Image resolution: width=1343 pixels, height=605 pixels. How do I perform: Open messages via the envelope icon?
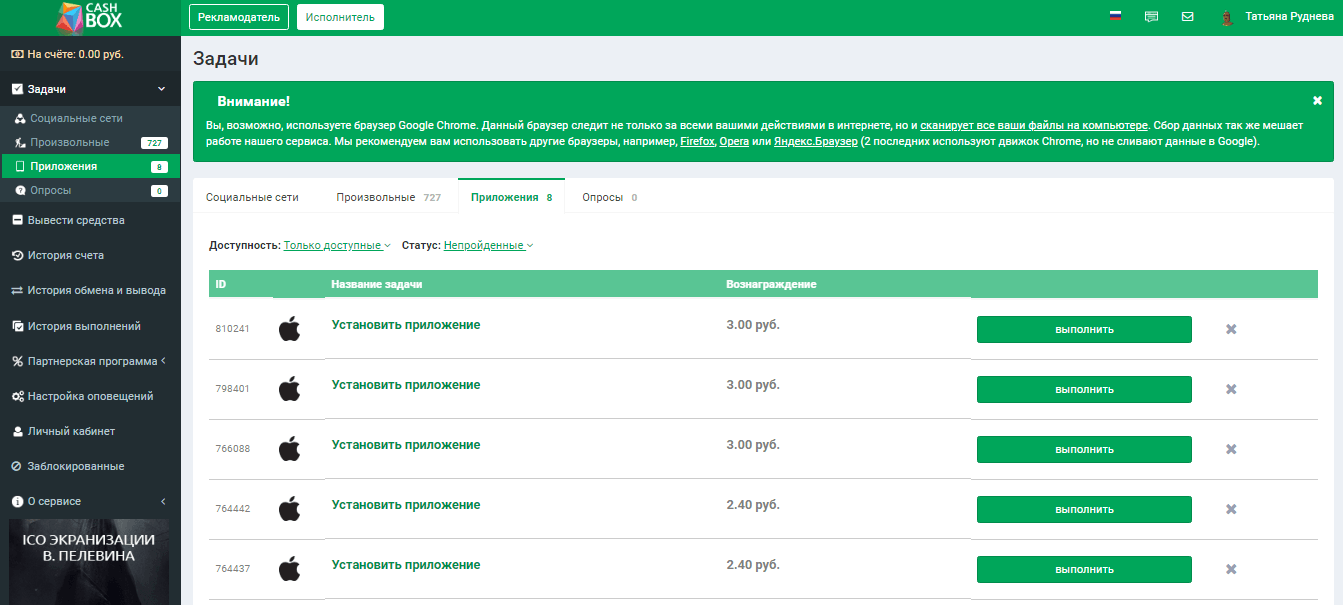pos(1187,16)
